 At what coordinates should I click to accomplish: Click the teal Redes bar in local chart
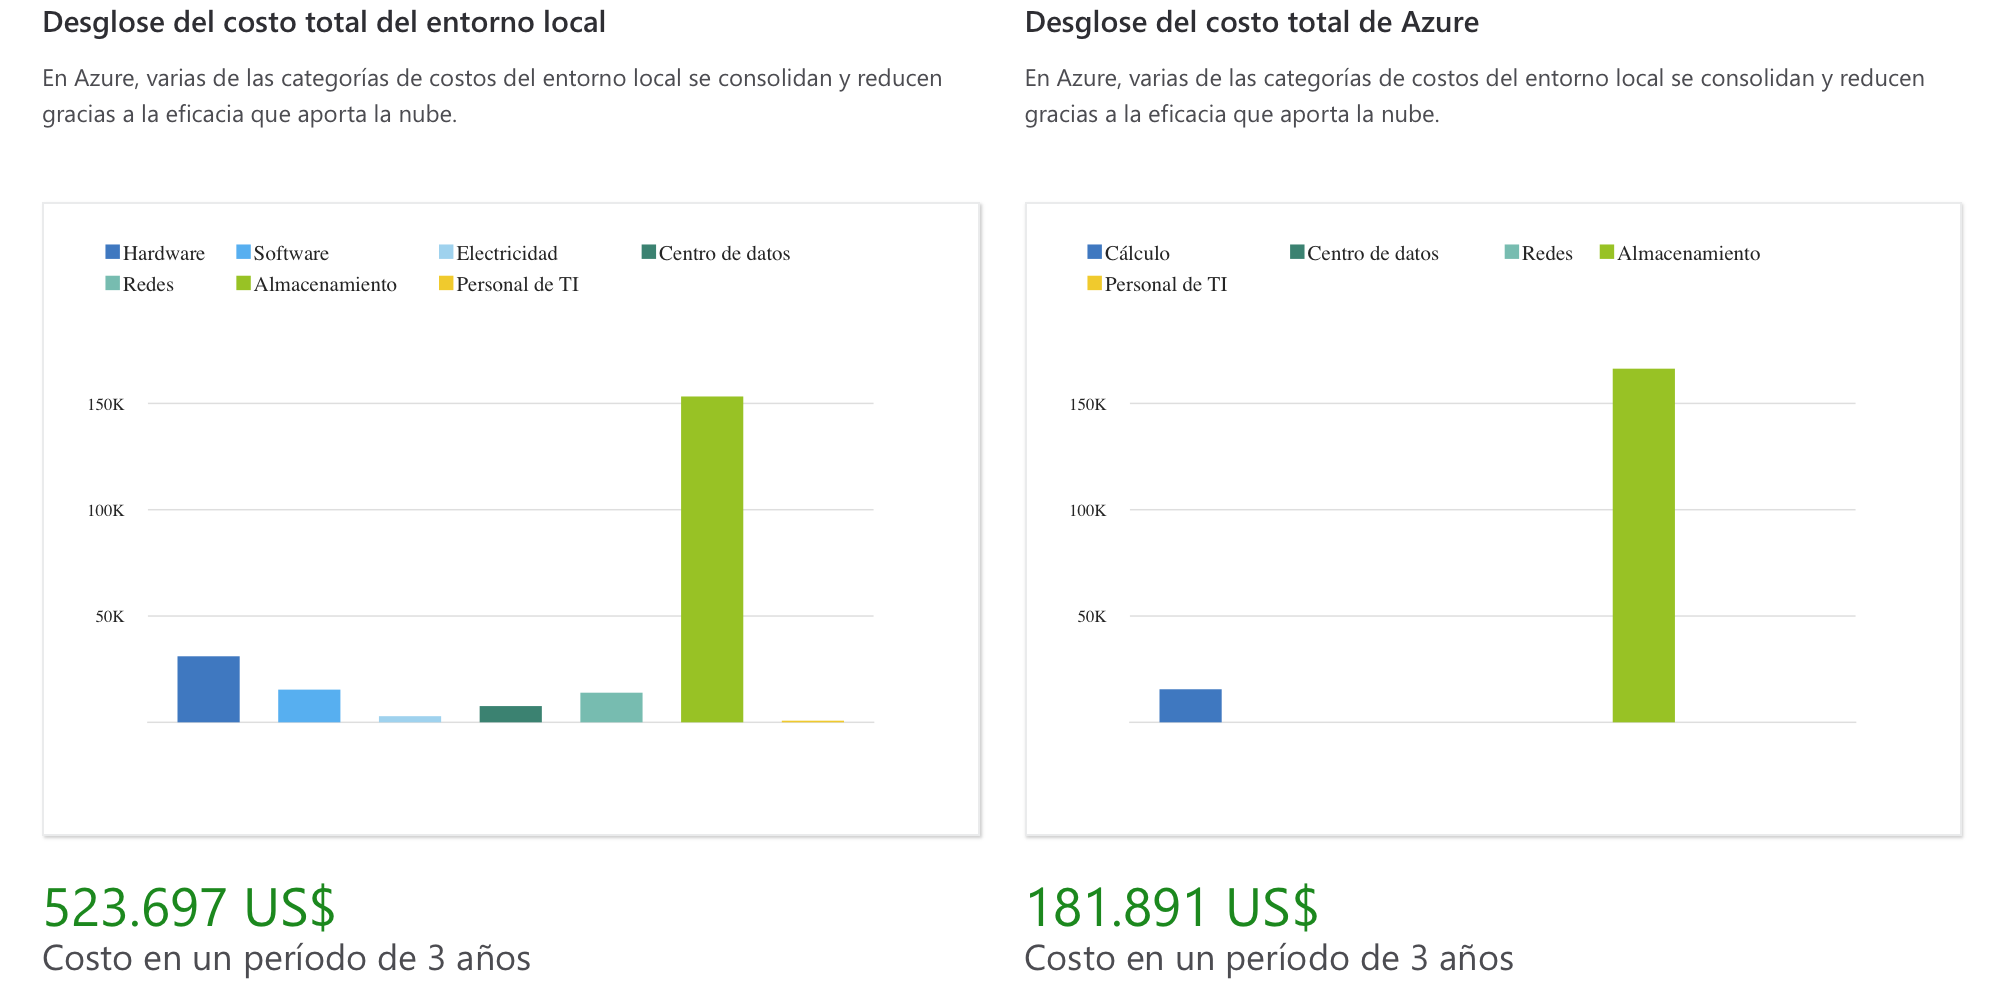[611, 707]
